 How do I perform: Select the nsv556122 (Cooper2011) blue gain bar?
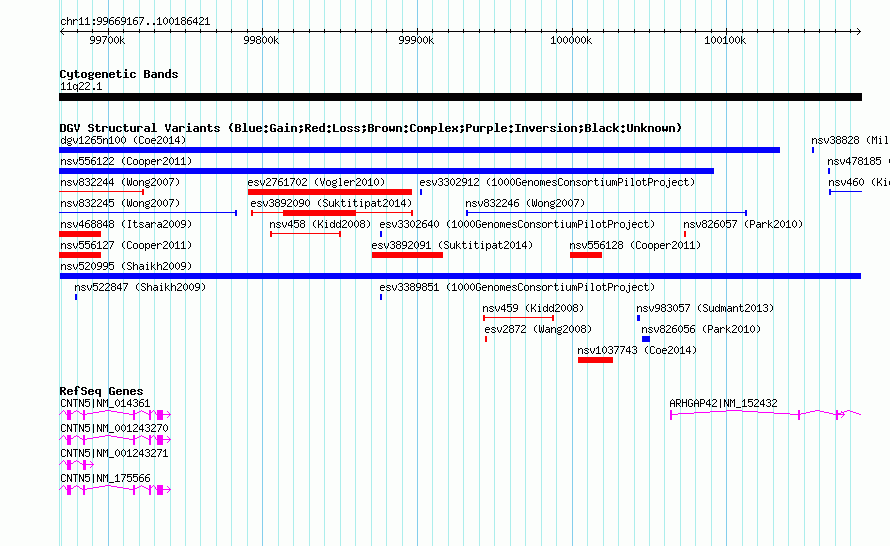(x=387, y=171)
